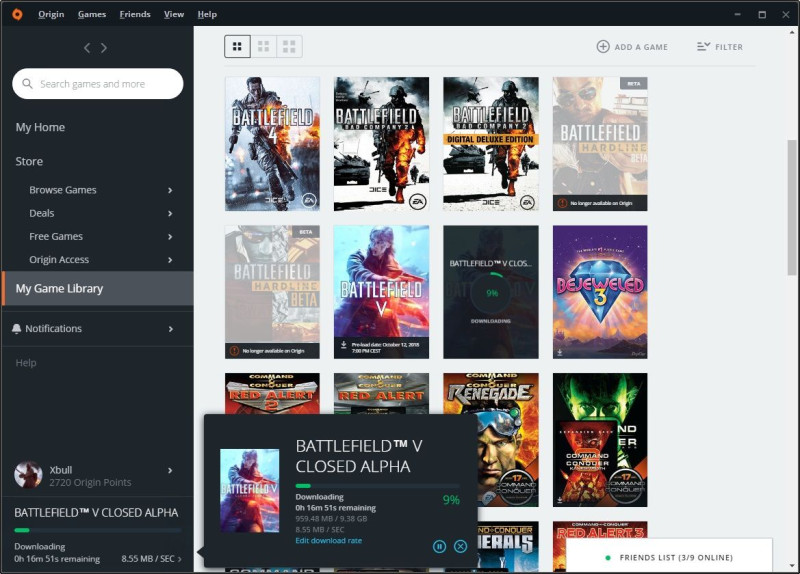Image resolution: width=800 pixels, height=574 pixels.
Task: Click Edit download rate link
Action: pos(329,541)
